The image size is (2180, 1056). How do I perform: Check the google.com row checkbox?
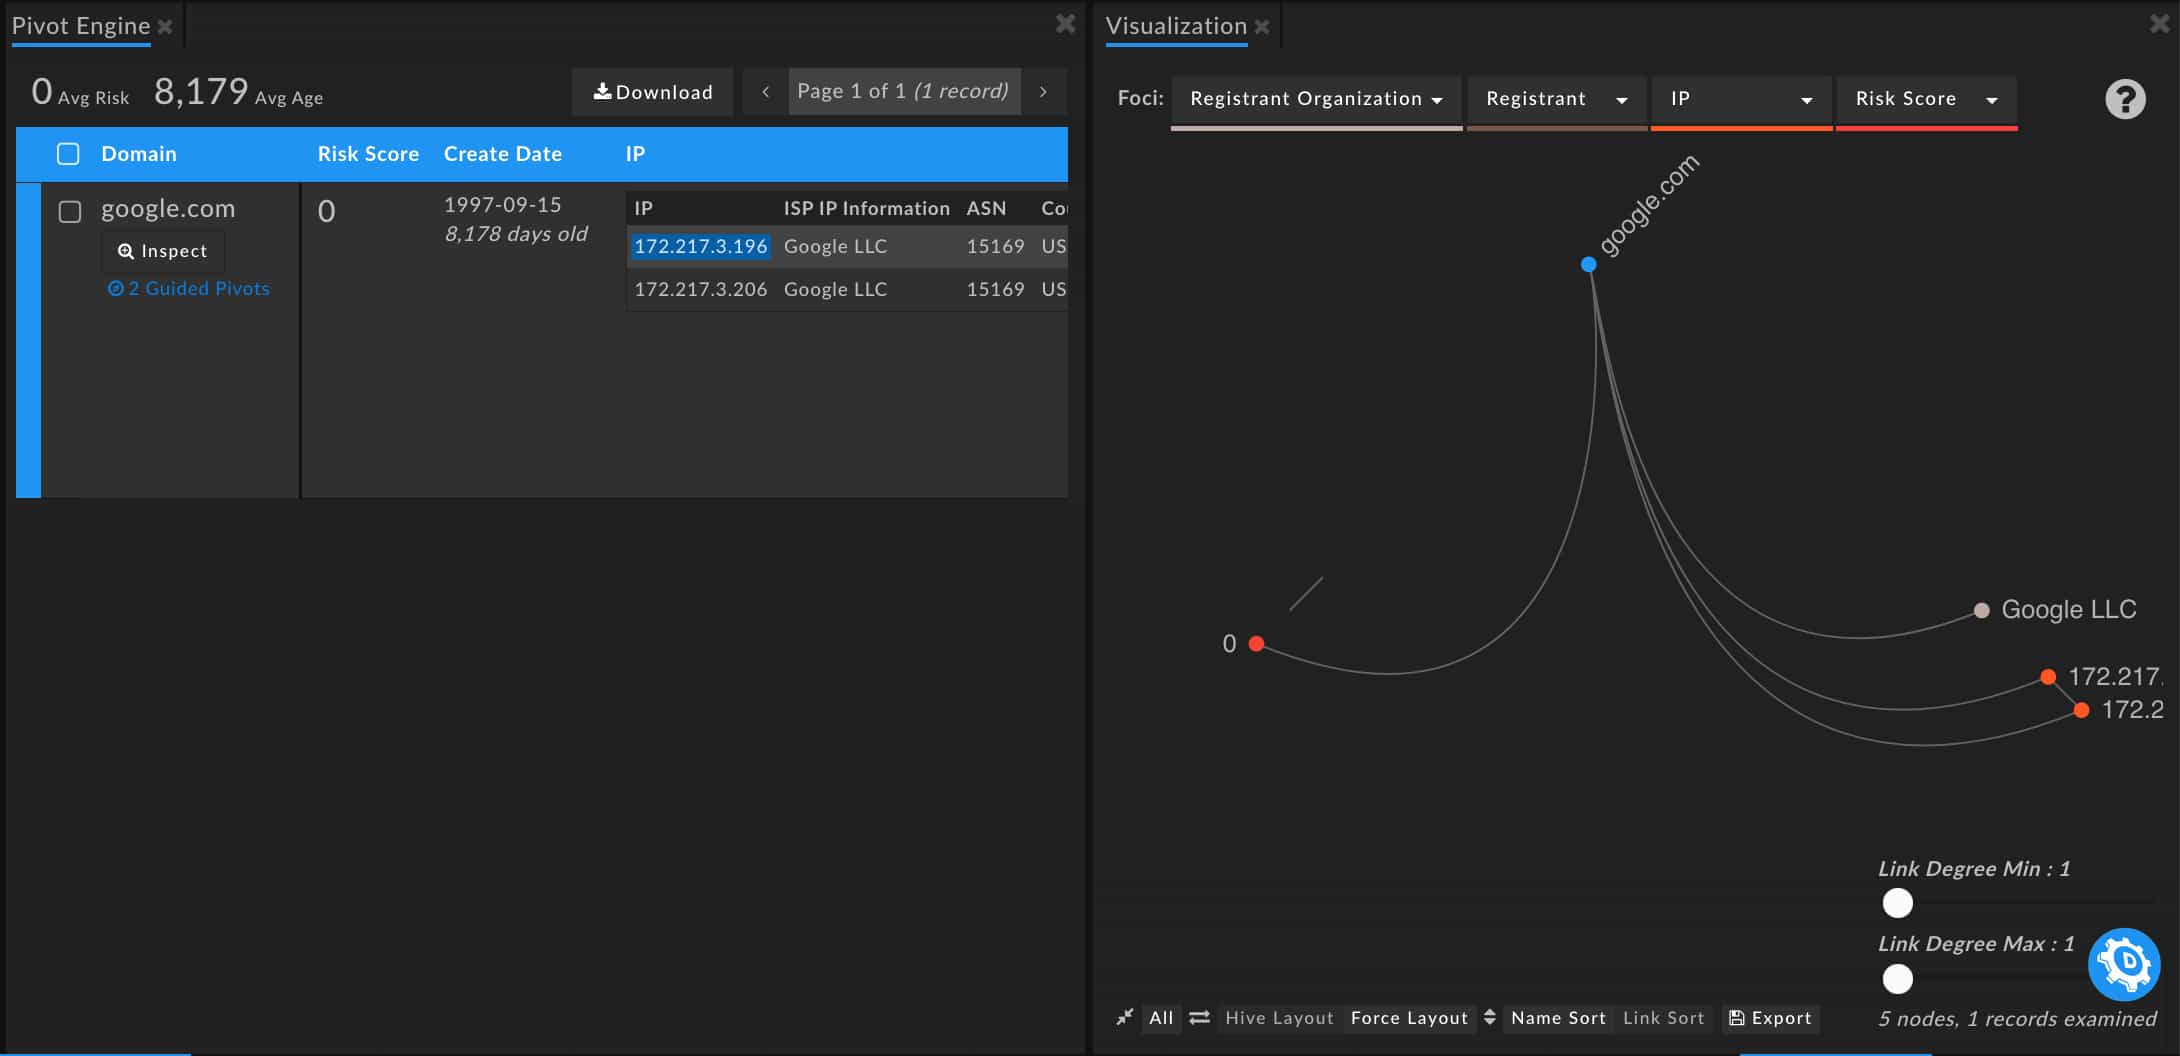69,212
